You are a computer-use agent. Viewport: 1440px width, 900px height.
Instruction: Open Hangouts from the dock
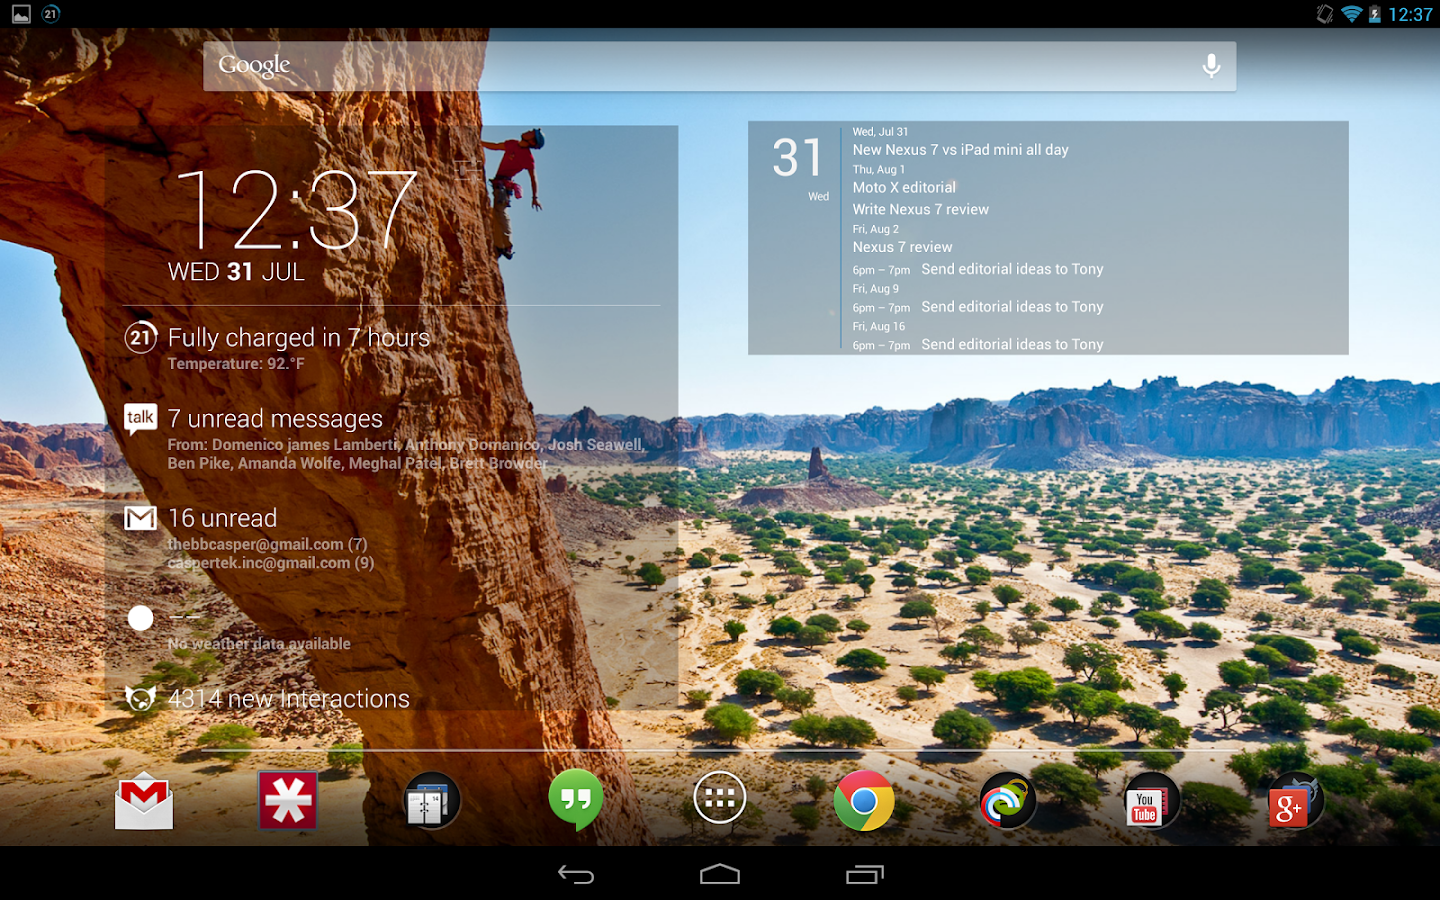coord(575,800)
